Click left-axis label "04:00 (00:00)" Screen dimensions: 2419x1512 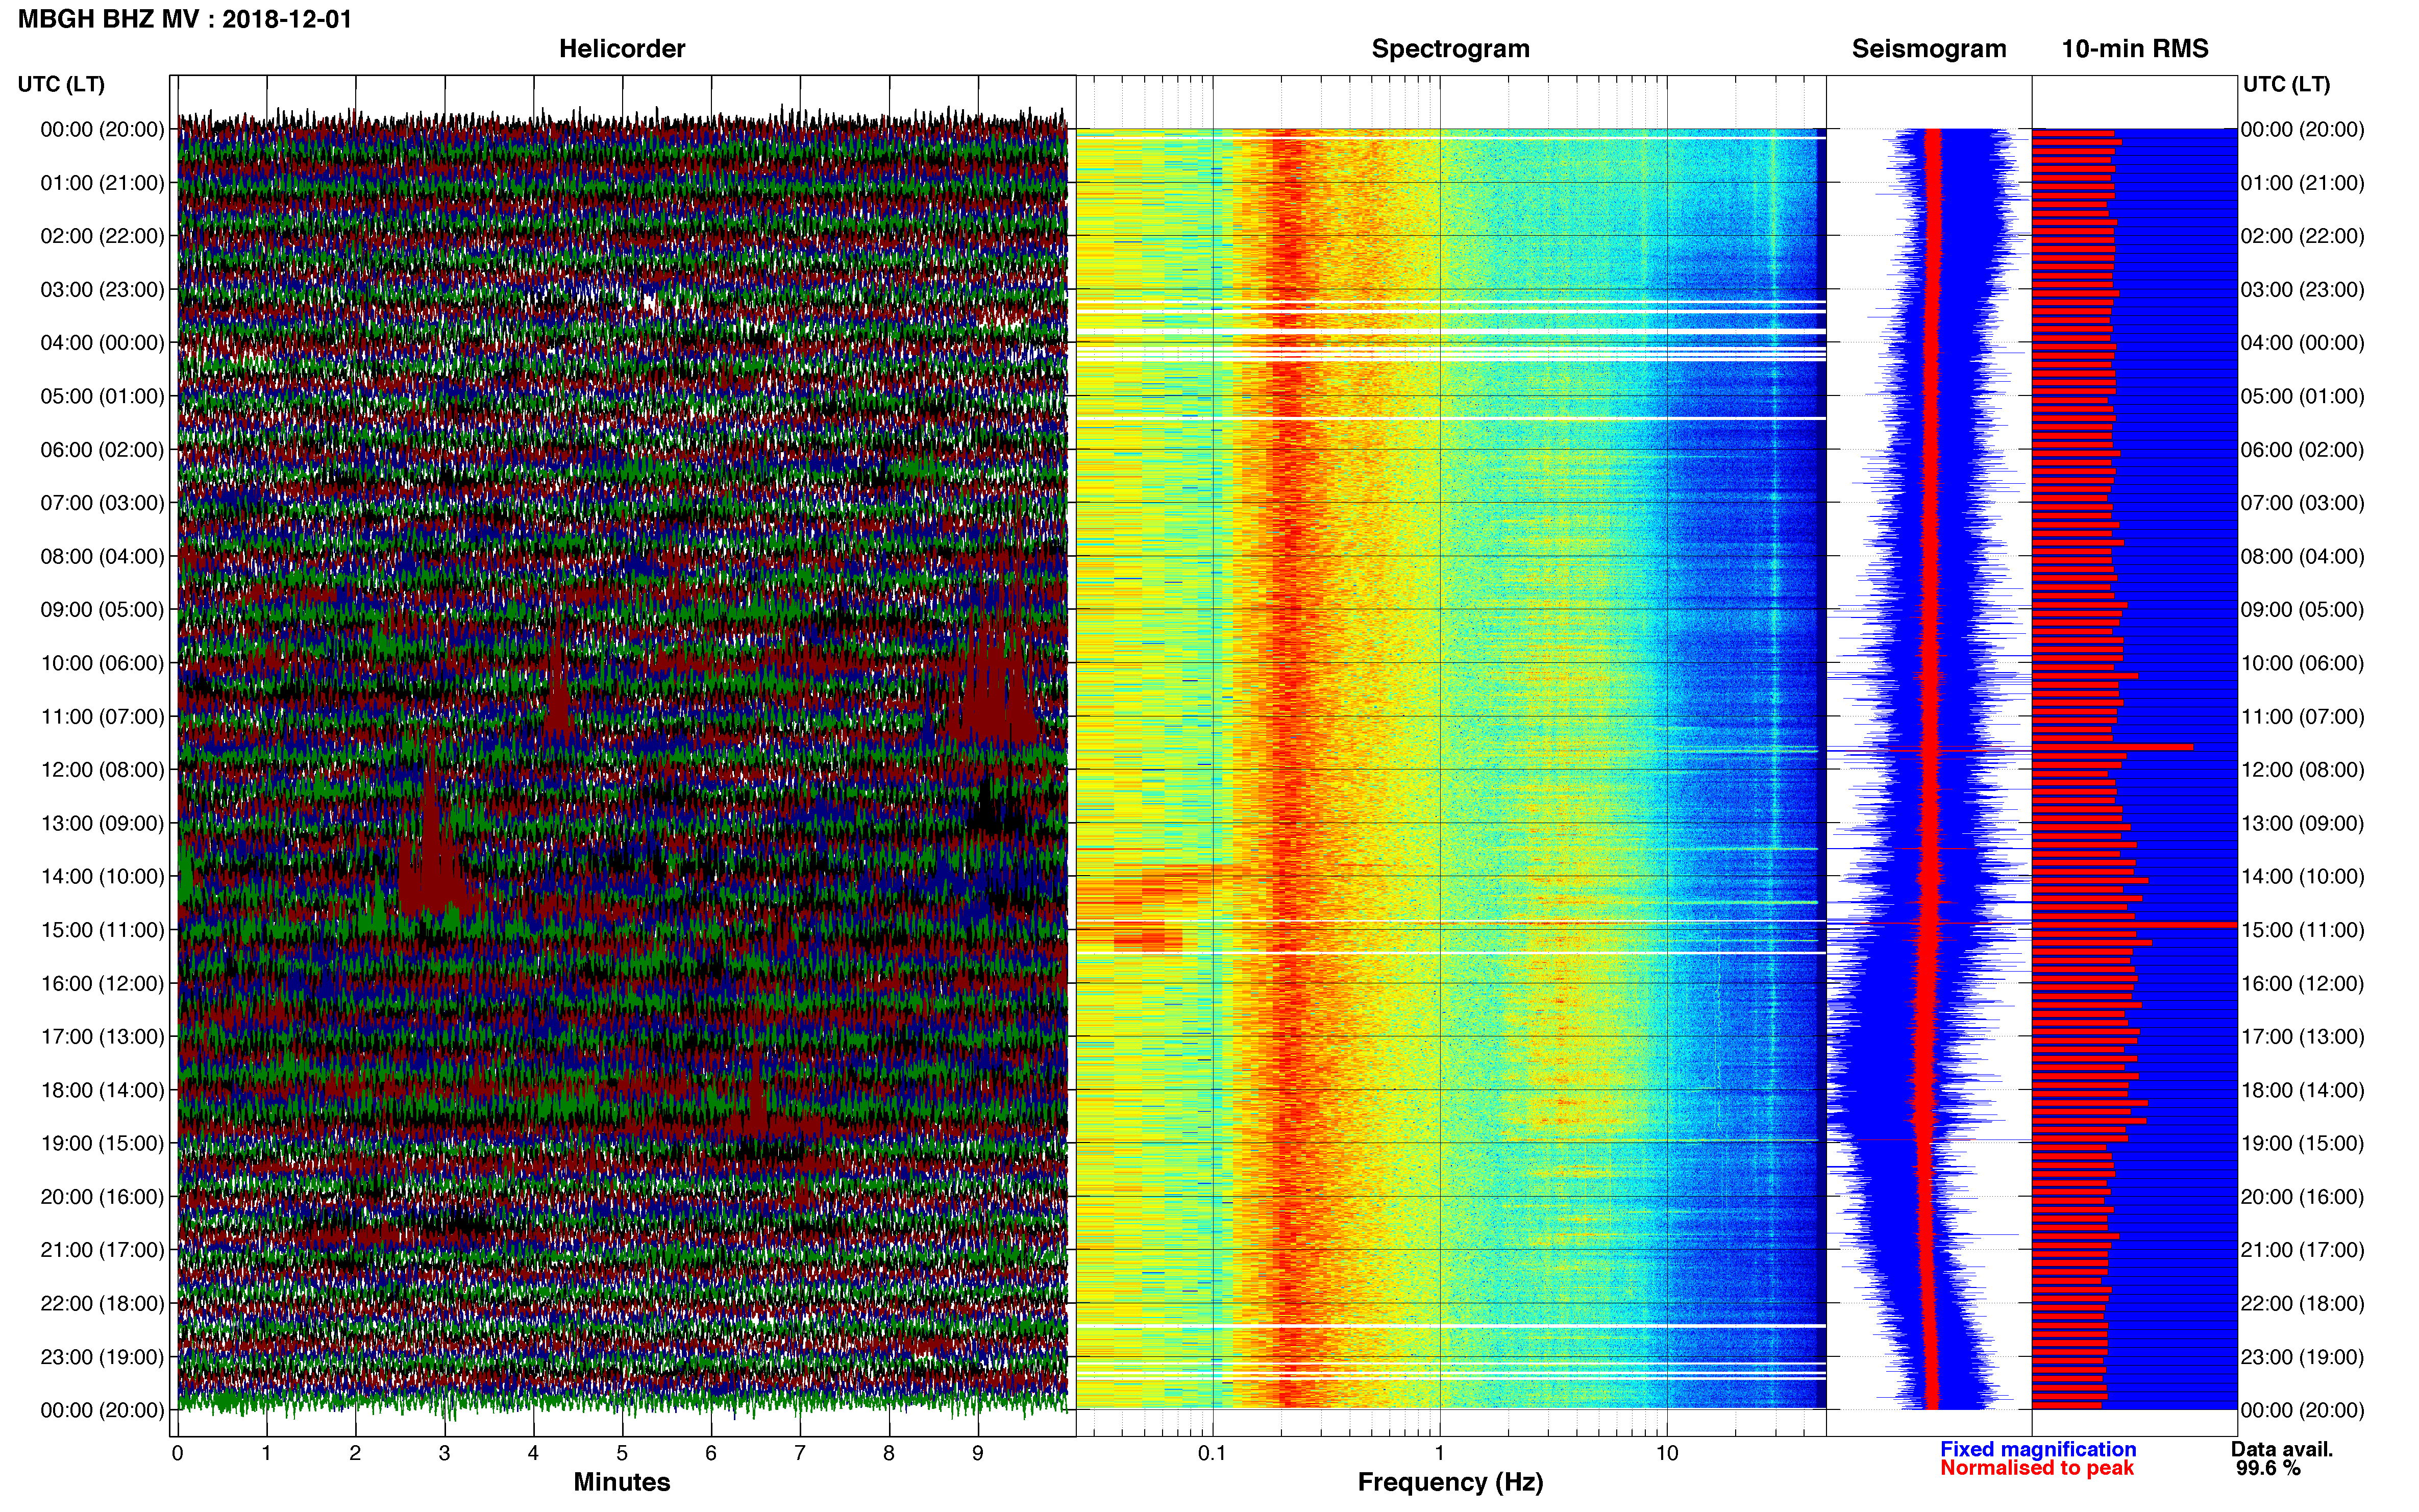102,343
